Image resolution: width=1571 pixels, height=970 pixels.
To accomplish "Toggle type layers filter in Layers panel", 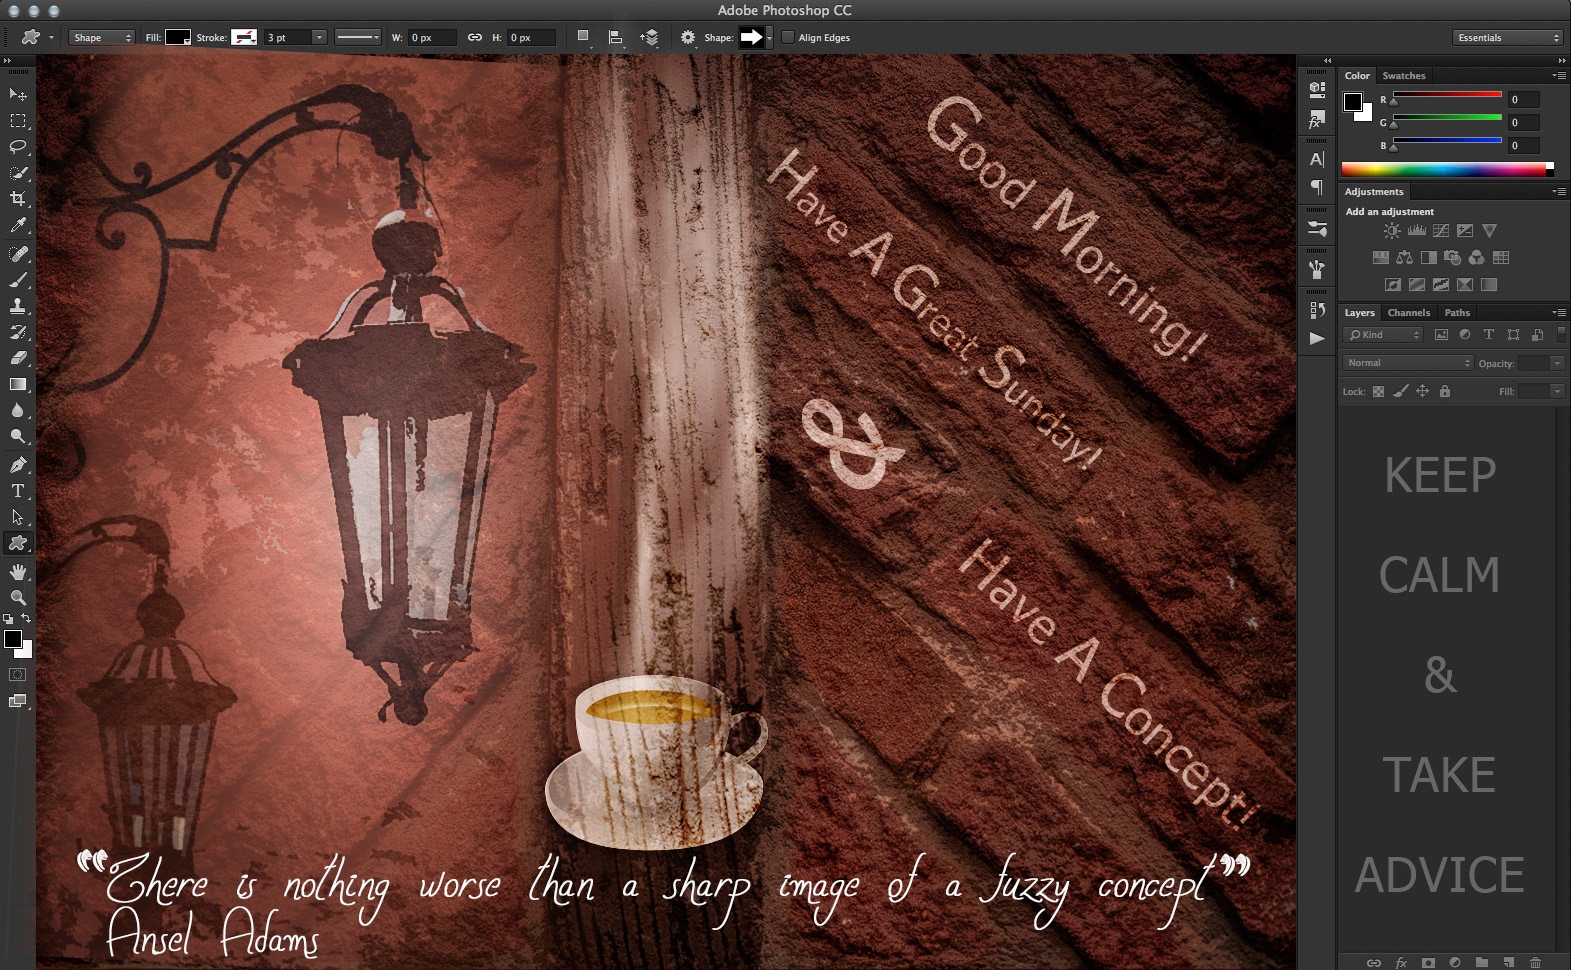I will [1489, 335].
